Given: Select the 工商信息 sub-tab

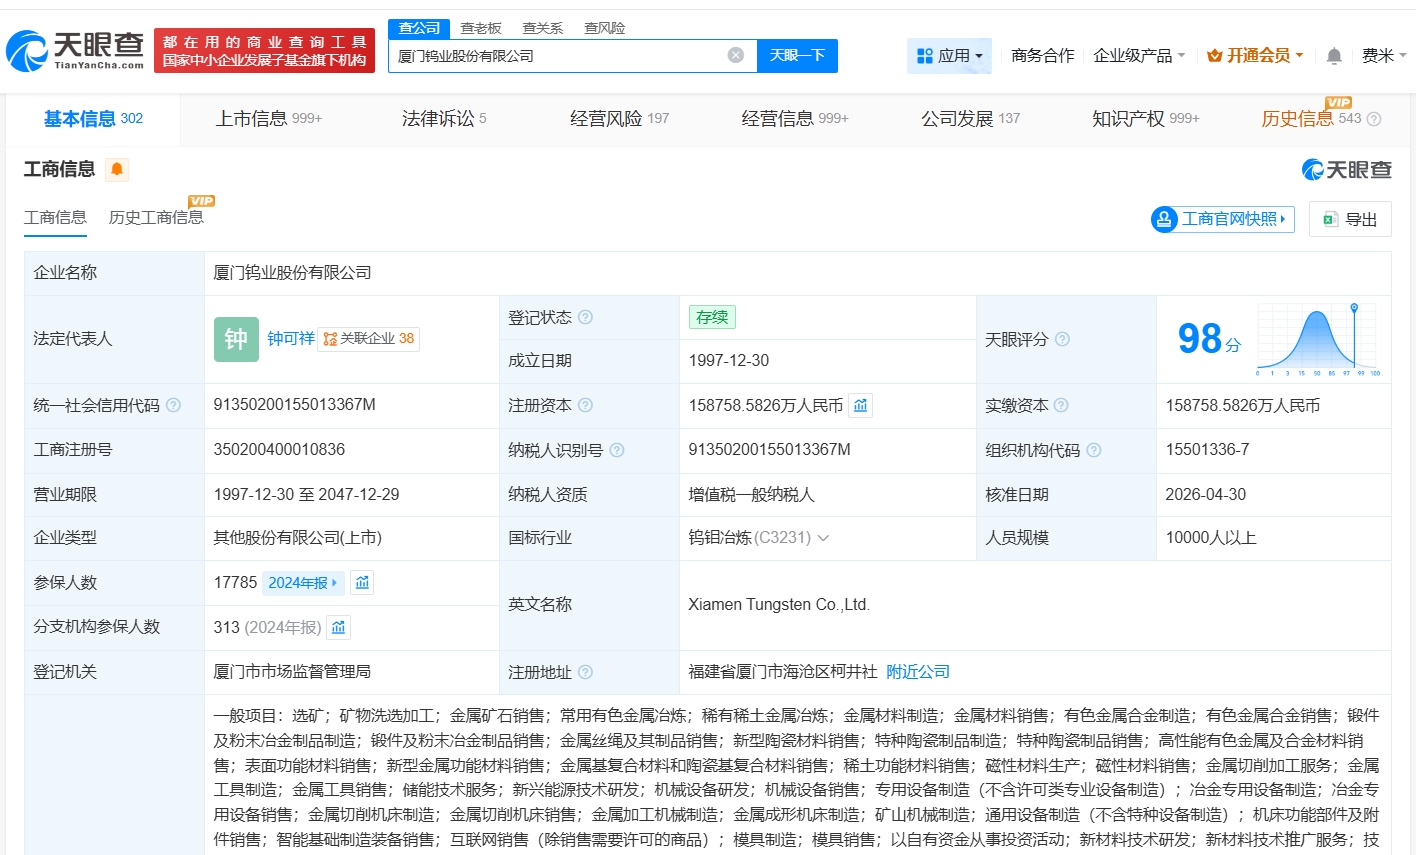Looking at the screenshot, I should pos(55,217).
